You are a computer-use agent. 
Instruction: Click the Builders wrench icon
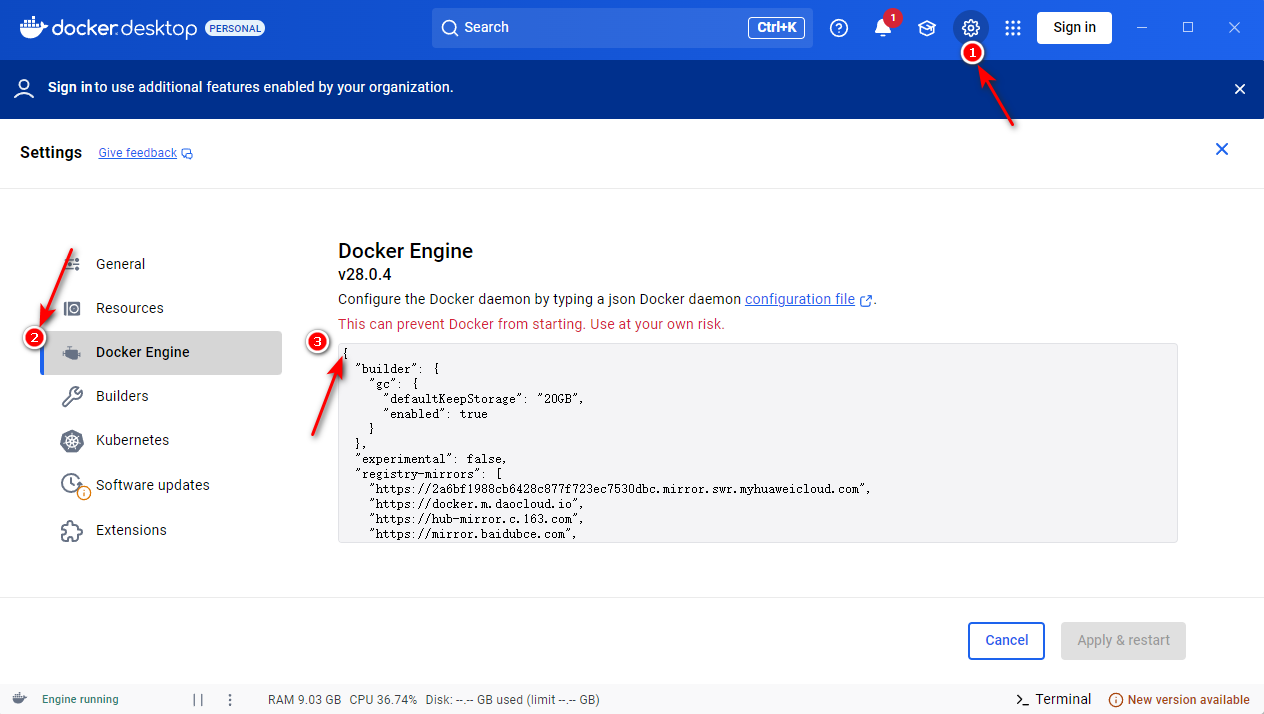click(72, 396)
